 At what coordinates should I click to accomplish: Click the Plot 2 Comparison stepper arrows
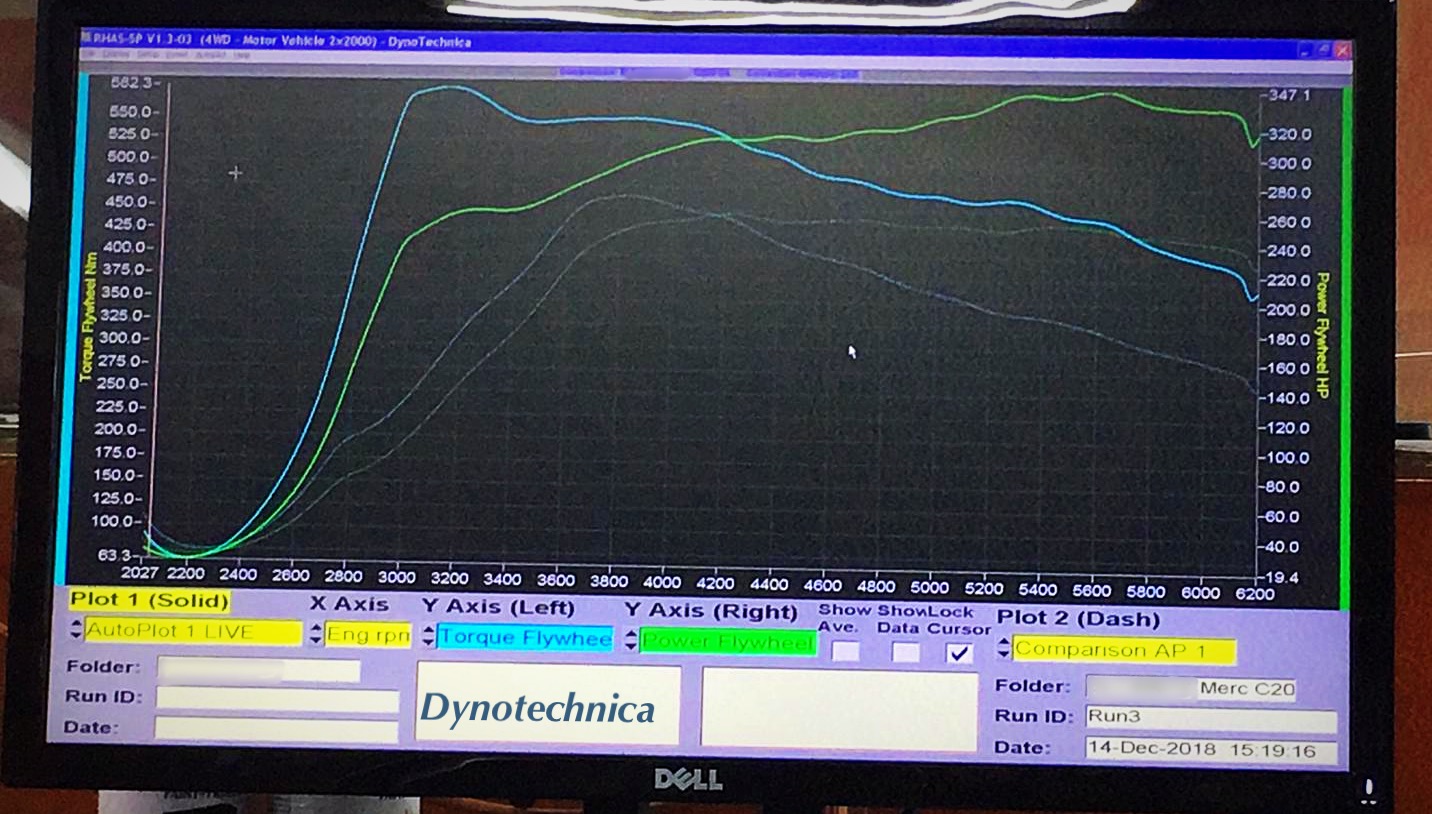coord(1005,649)
